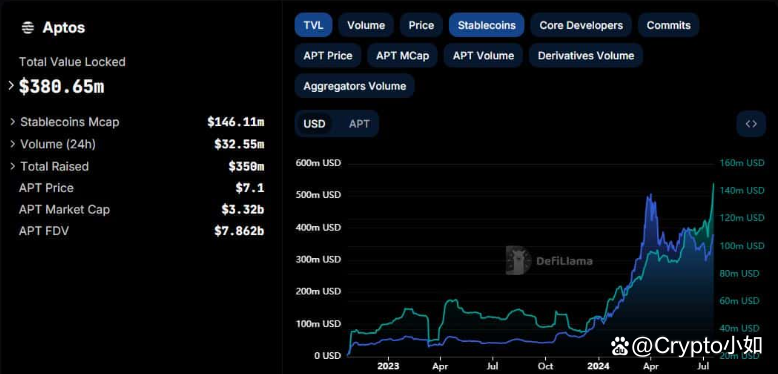Show Commits on the chart

pyautogui.click(x=668, y=25)
